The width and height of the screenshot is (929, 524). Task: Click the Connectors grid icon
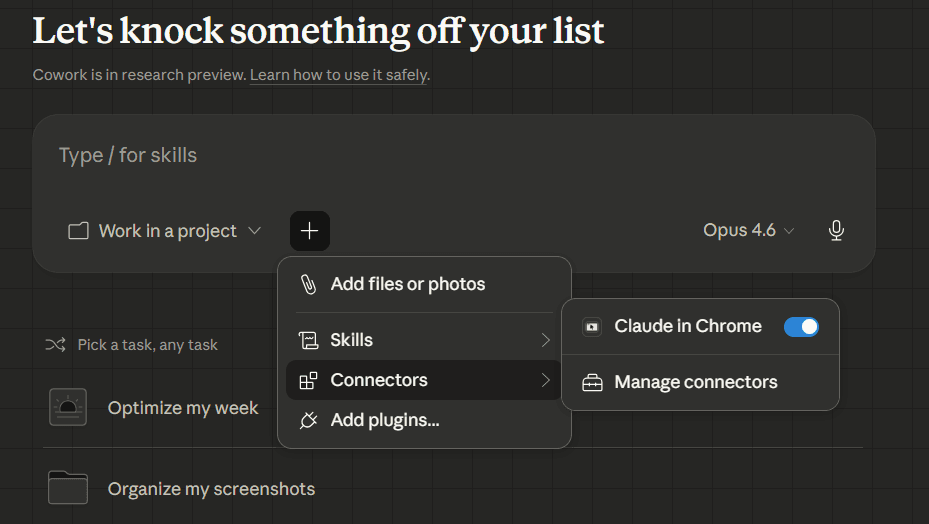pos(309,380)
